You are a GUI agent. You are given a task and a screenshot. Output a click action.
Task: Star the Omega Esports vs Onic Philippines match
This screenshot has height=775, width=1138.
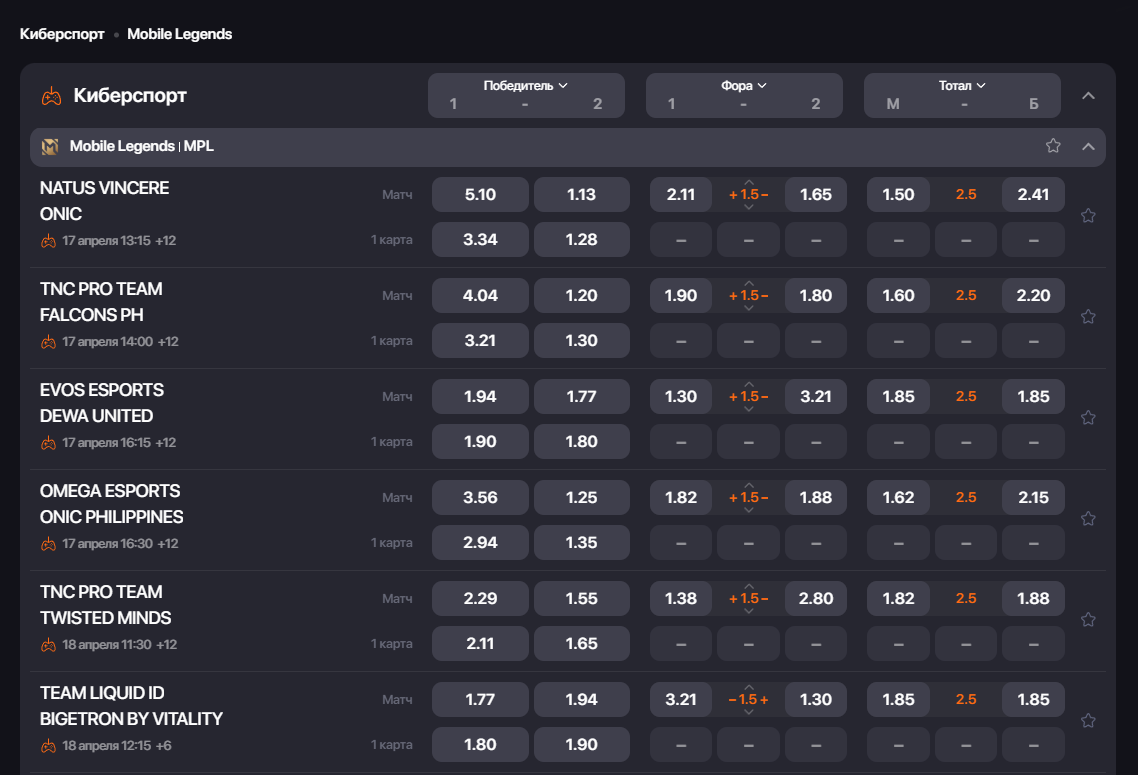point(1088,518)
